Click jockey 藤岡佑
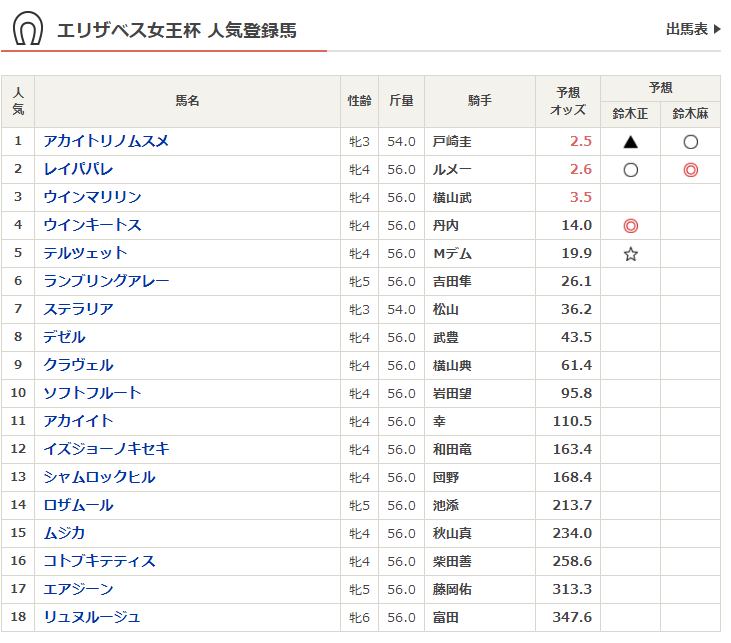This screenshot has width=731, height=643. [452, 589]
